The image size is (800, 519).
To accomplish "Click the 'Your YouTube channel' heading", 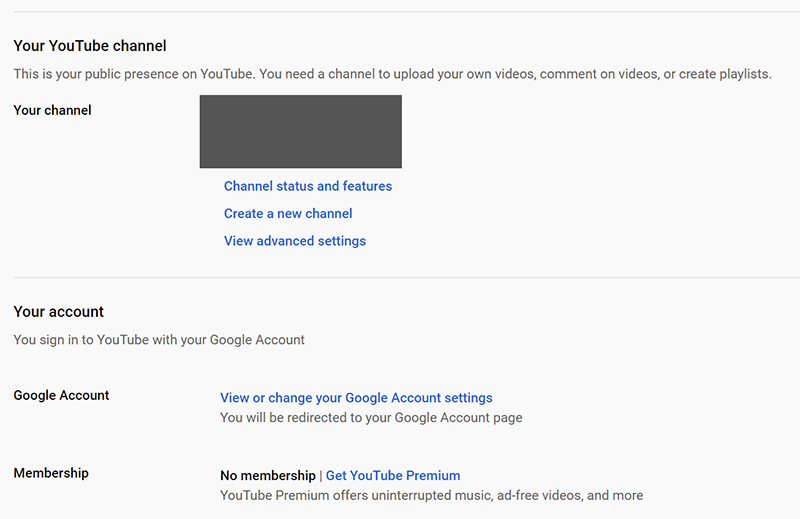I will coord(90,46).
